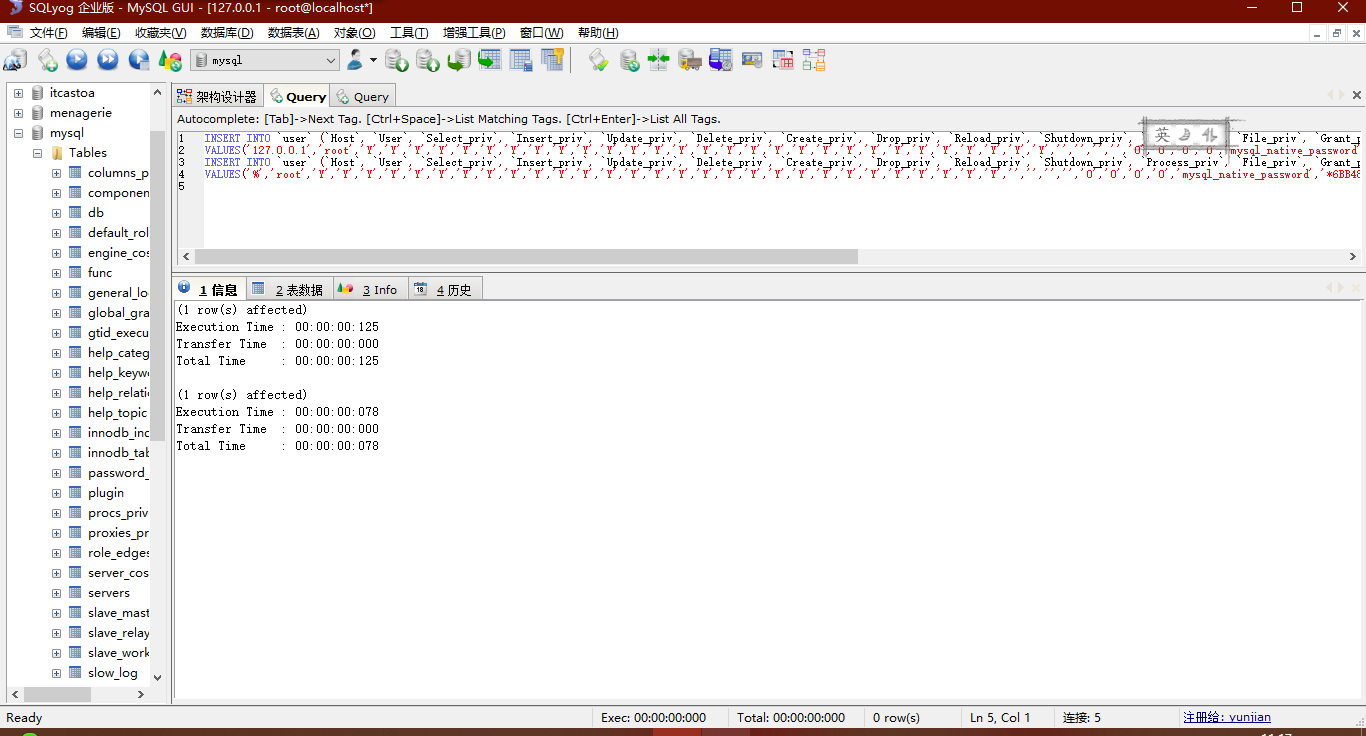The width and height of the screenshot is (1366, 736).
Task: Expand the plugin table node
Action: (56, 493)
